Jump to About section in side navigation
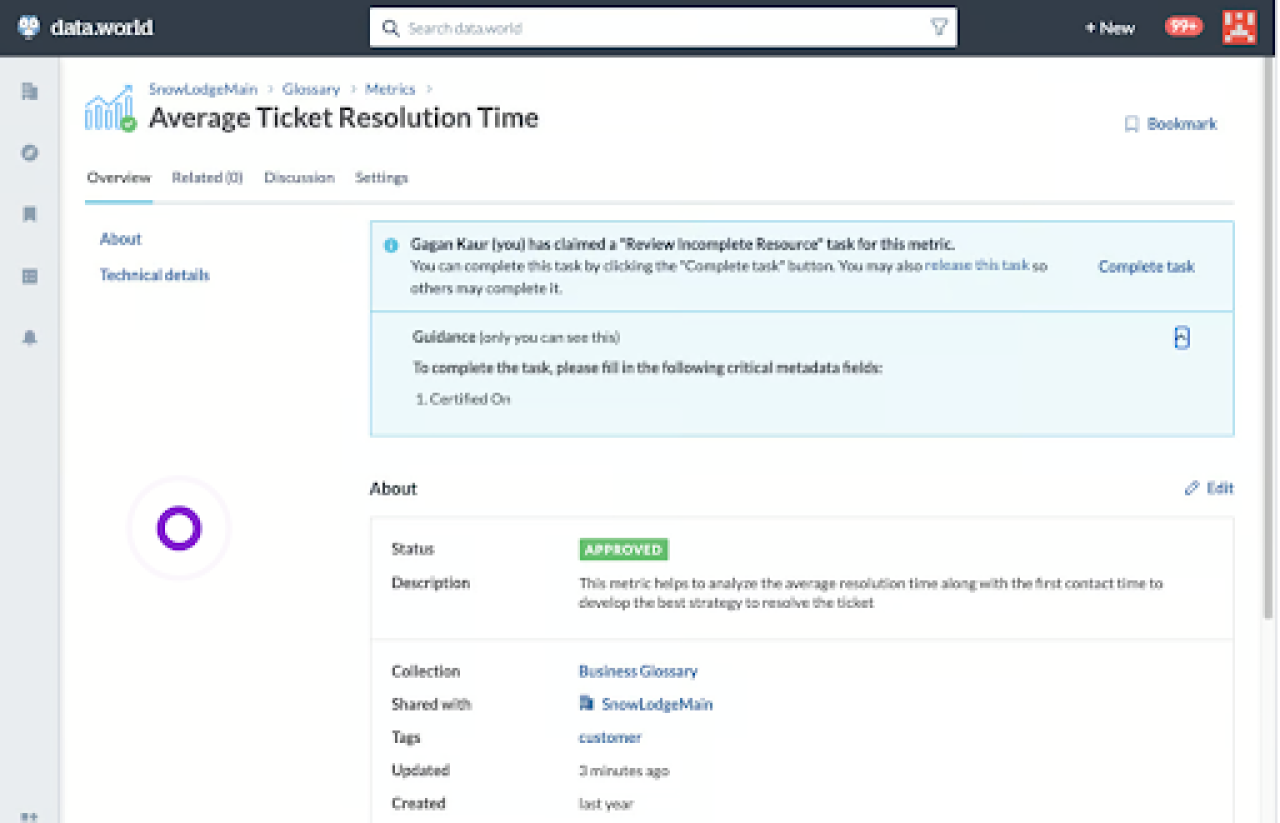The image size is (1280, 823). pos(121,239)
